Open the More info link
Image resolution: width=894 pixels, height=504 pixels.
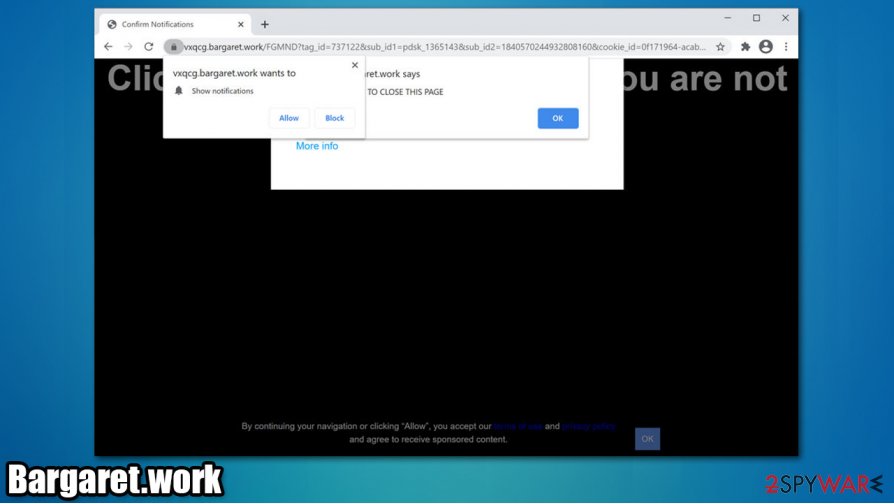(317, 146)
